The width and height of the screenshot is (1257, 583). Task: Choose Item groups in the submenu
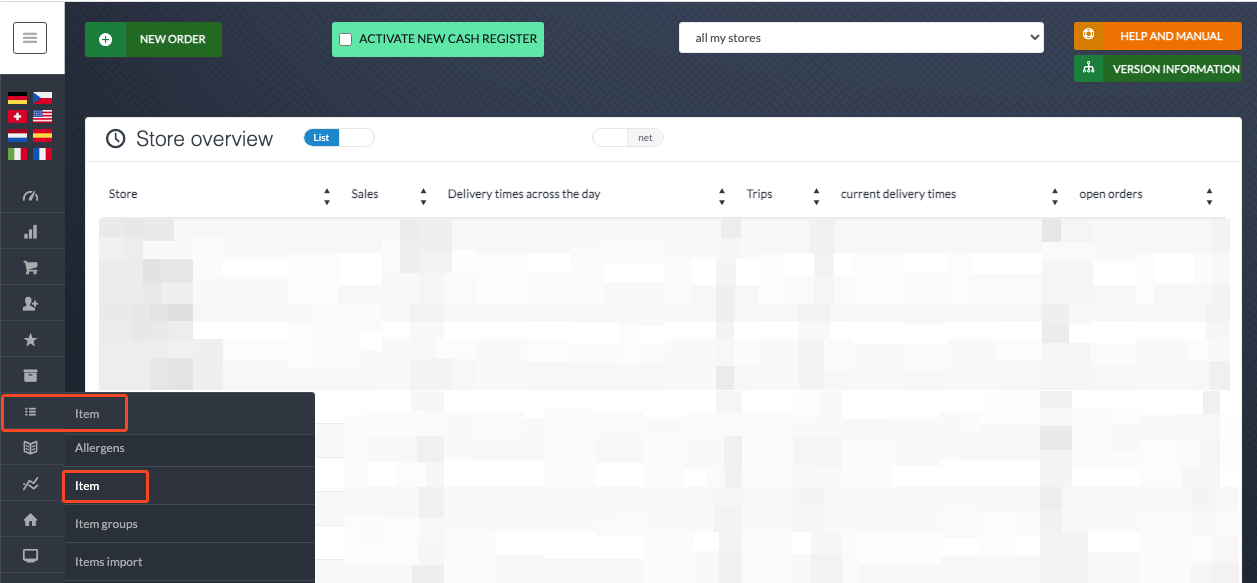click(x=106, y=524)
